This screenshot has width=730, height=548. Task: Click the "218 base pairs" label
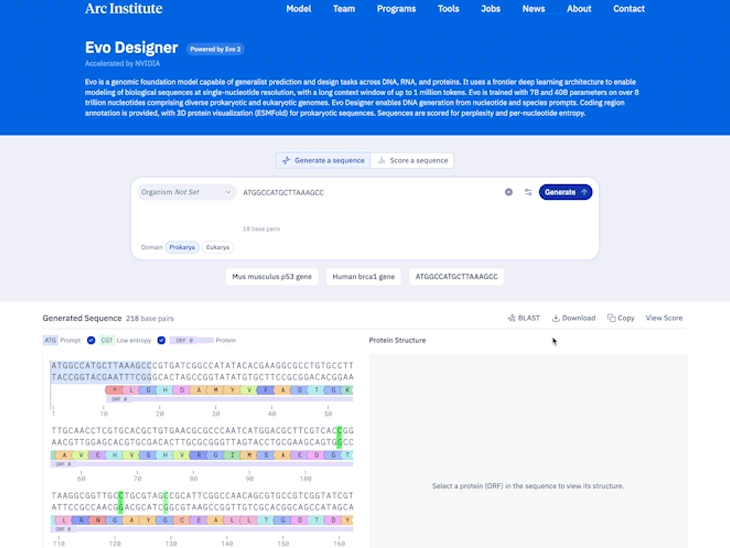[149, 318]
